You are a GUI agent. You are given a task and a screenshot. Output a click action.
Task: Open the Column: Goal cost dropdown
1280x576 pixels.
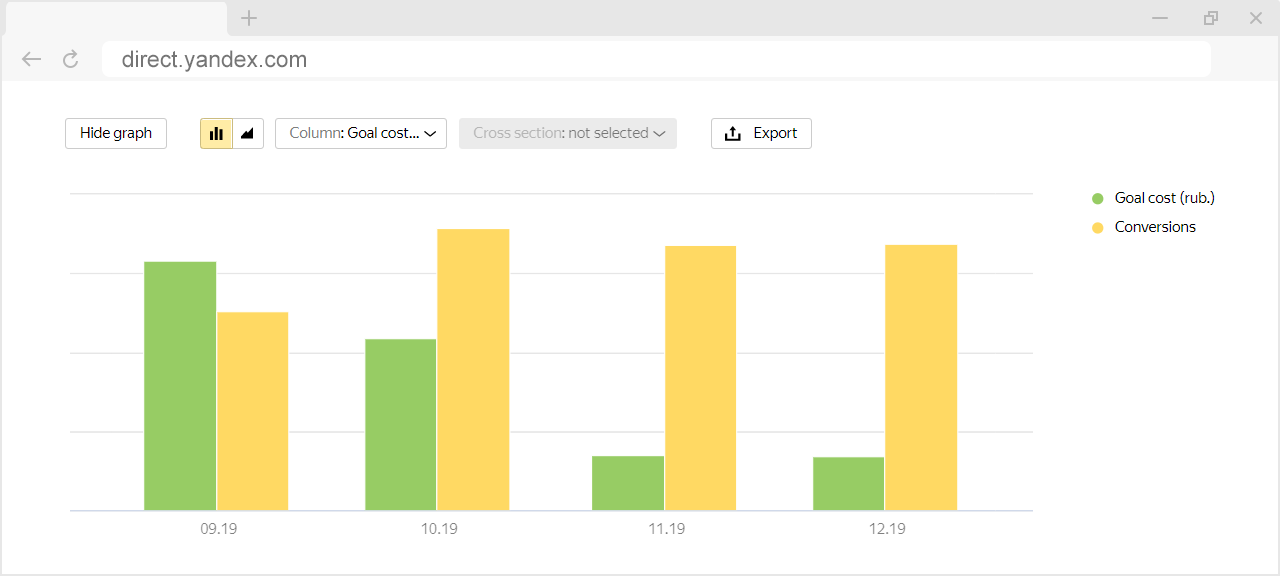click(361, 133)
